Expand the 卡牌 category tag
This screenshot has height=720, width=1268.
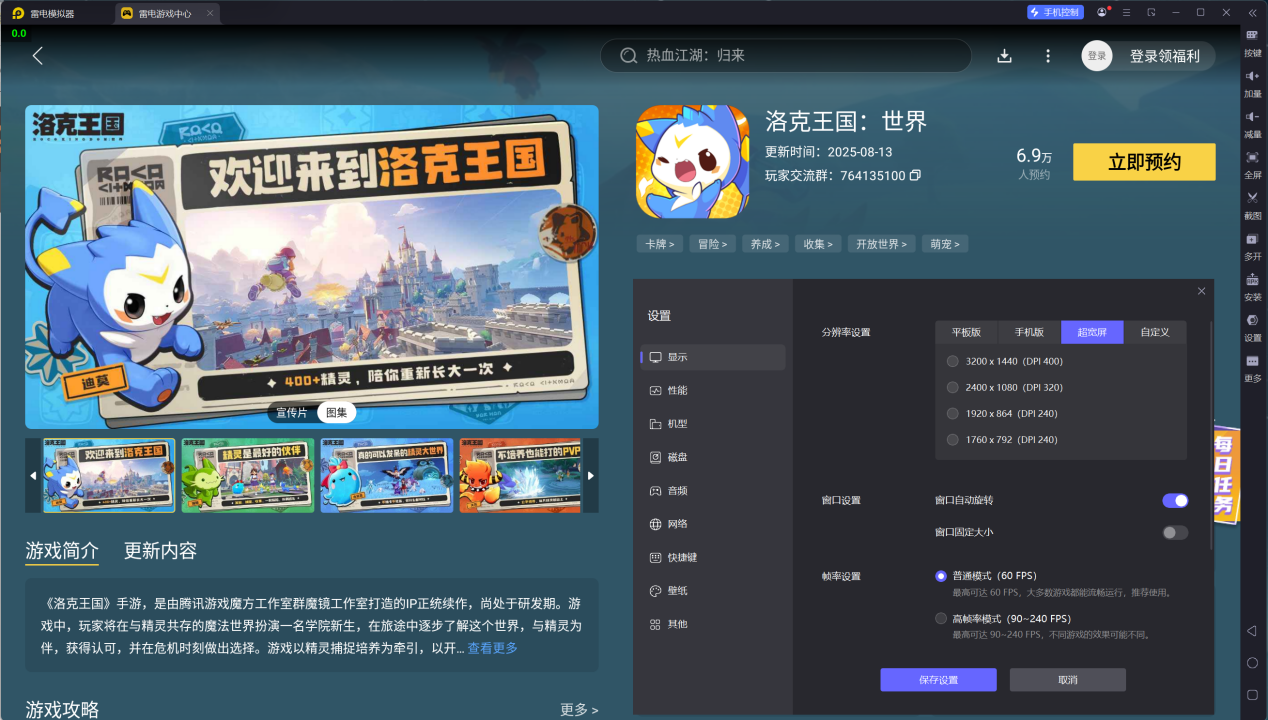tap(659, 243)
